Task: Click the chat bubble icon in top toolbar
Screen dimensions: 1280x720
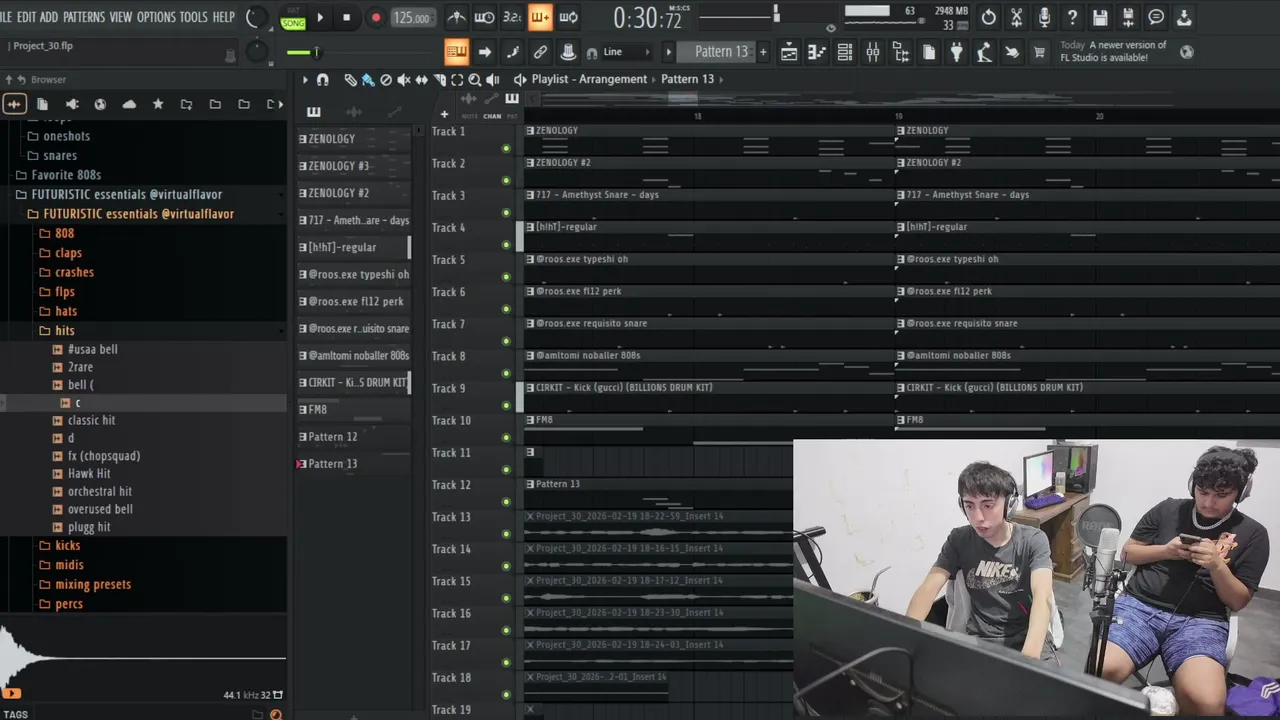Action: (x=1156, y=17)
